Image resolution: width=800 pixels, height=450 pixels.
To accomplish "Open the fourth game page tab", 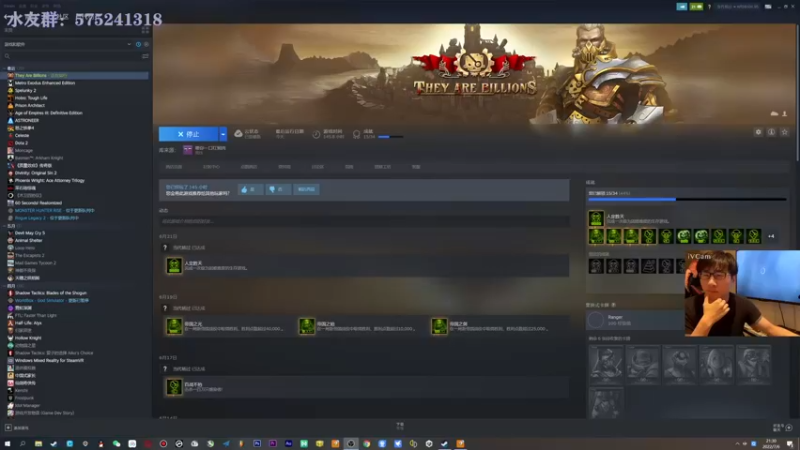I will [x=284, y=167].
